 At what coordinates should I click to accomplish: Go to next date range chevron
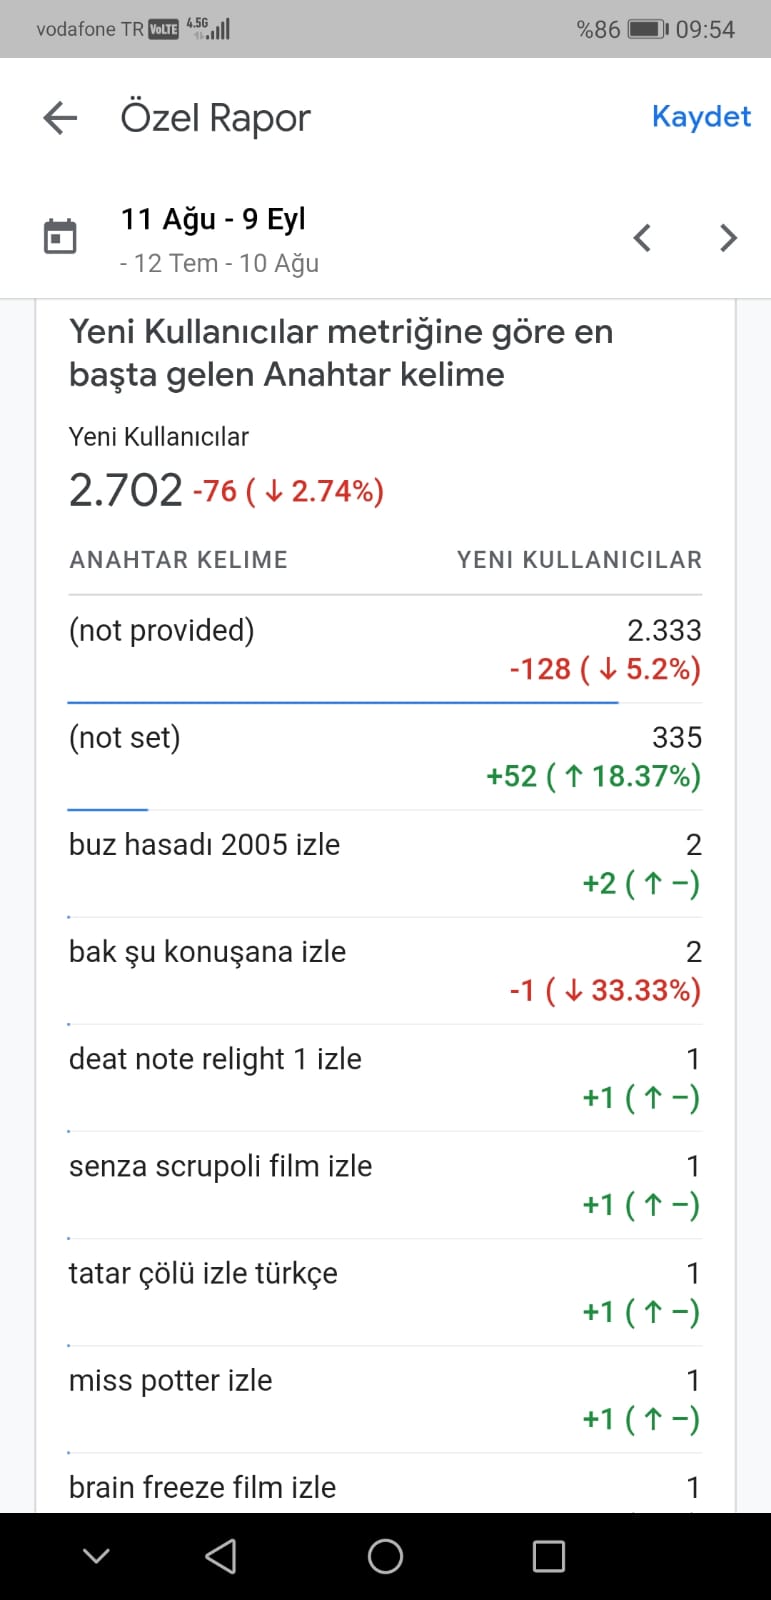click(x=728, y=238)
